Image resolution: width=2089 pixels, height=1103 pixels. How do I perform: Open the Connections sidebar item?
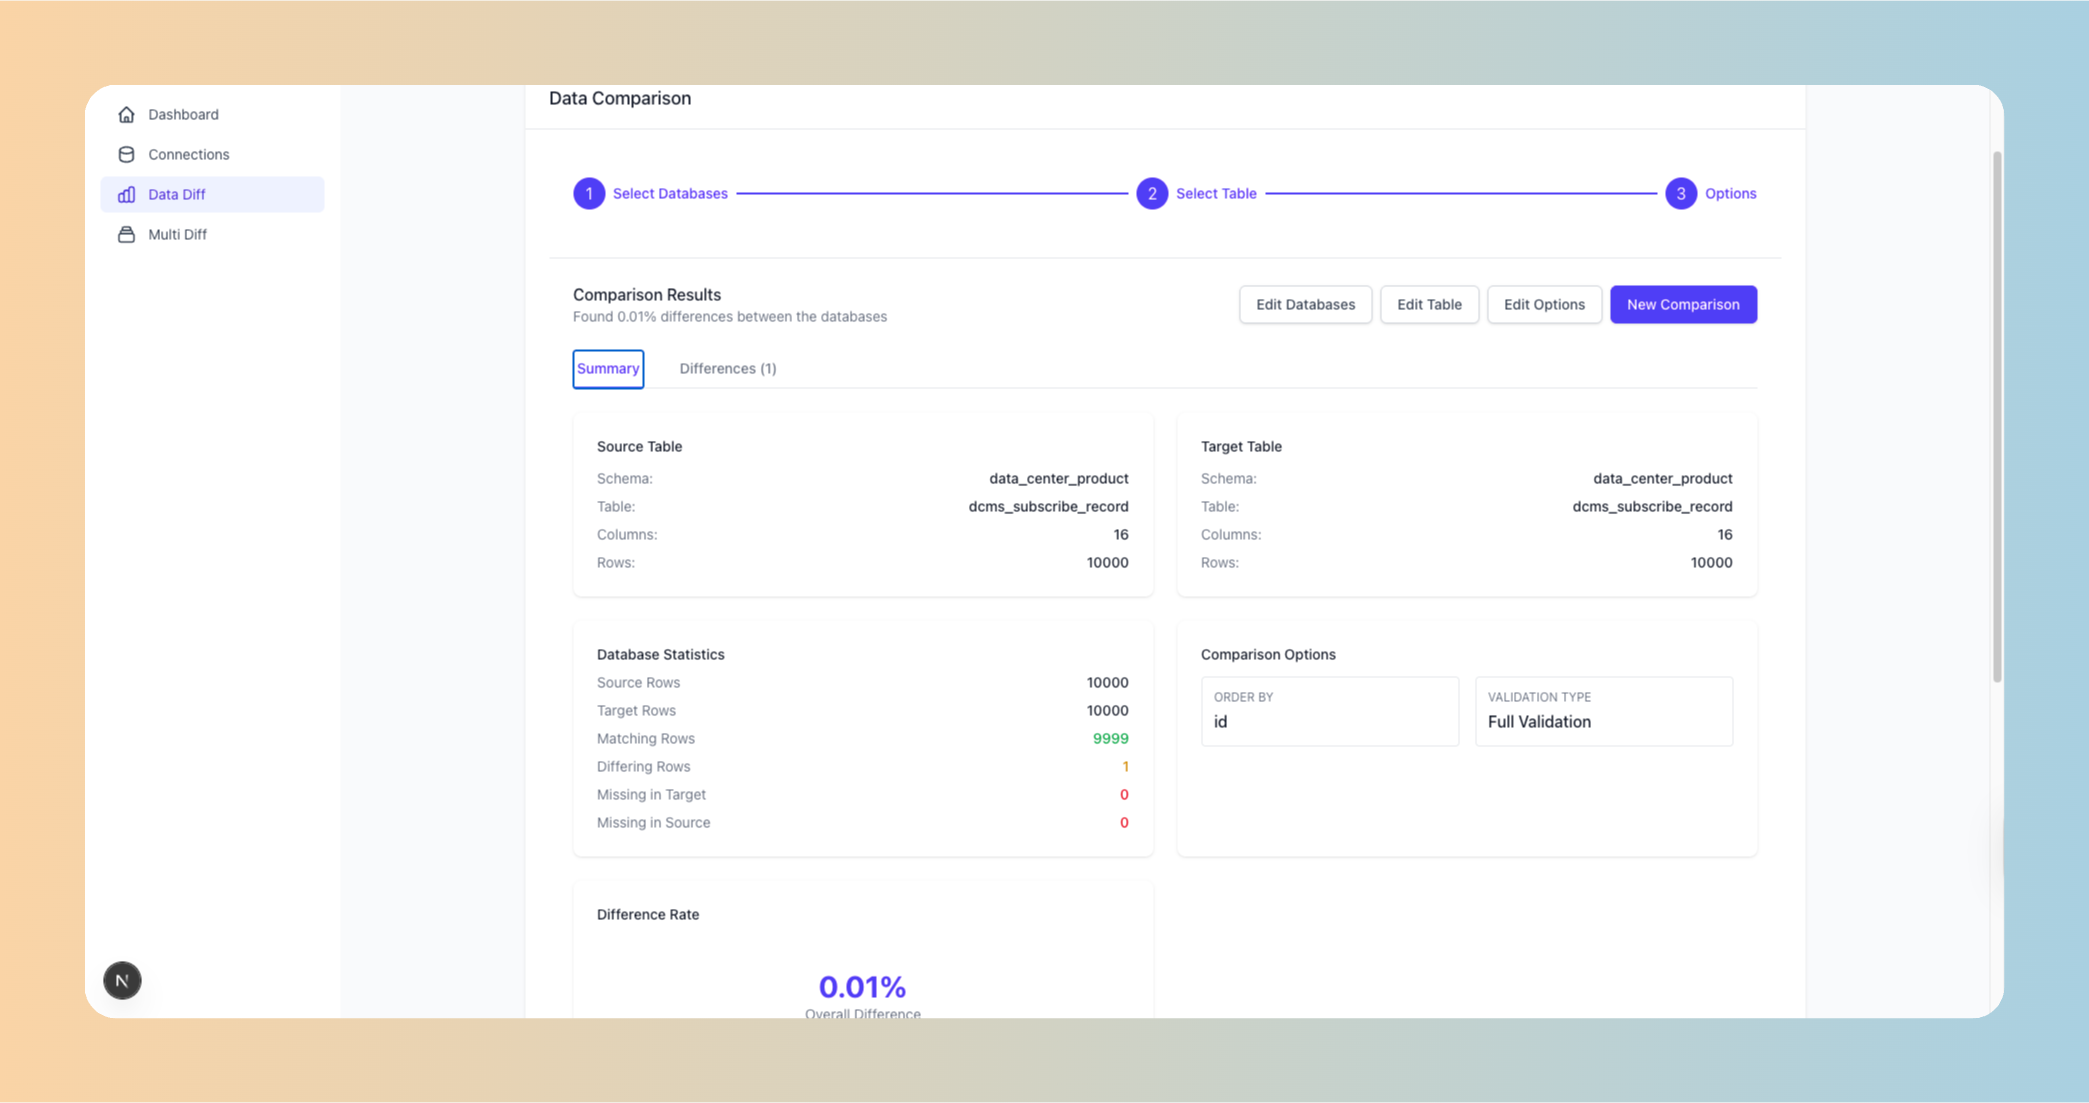pos(189,154)
